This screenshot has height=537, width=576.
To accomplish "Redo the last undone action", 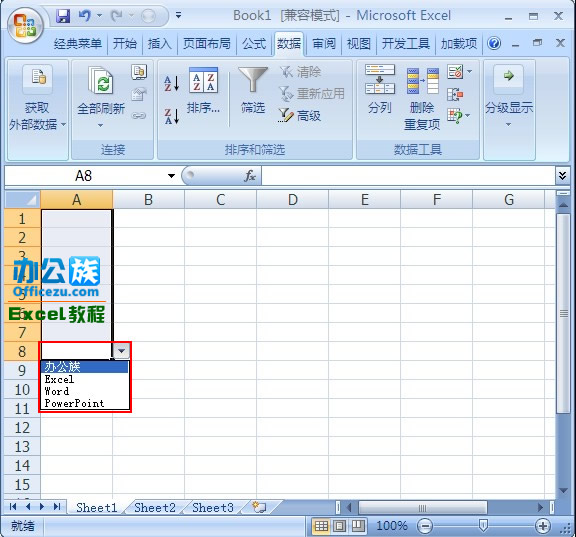I will [x=117, y=16].
